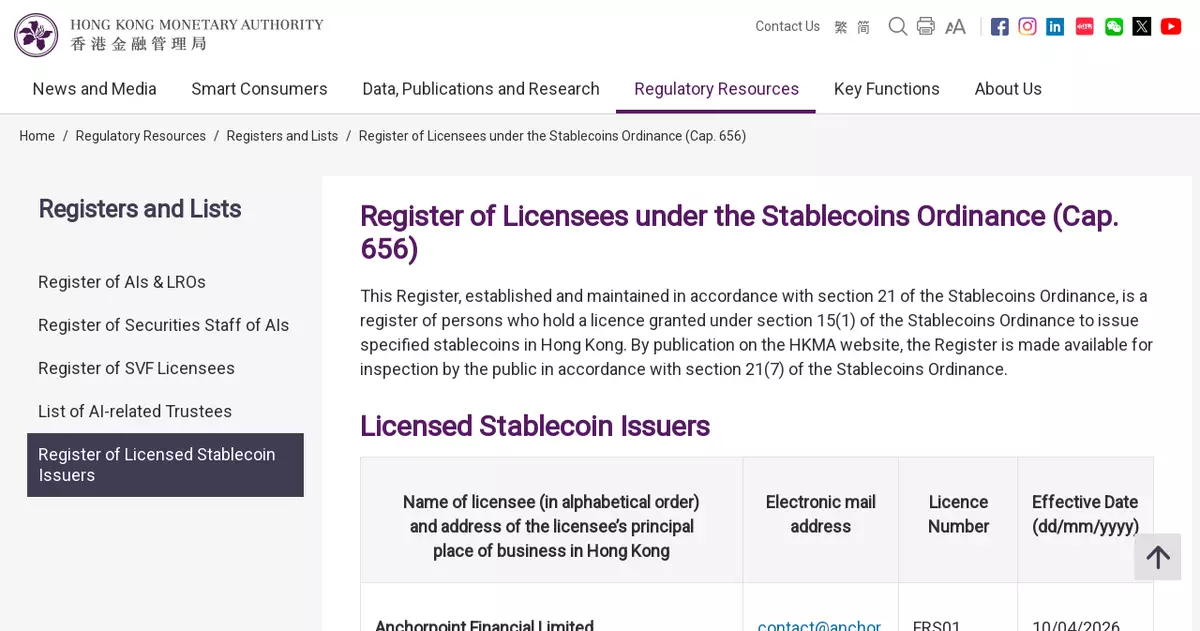Click the print page icon
Screen dimensions: 1200x631
click(x=926, y=27)
